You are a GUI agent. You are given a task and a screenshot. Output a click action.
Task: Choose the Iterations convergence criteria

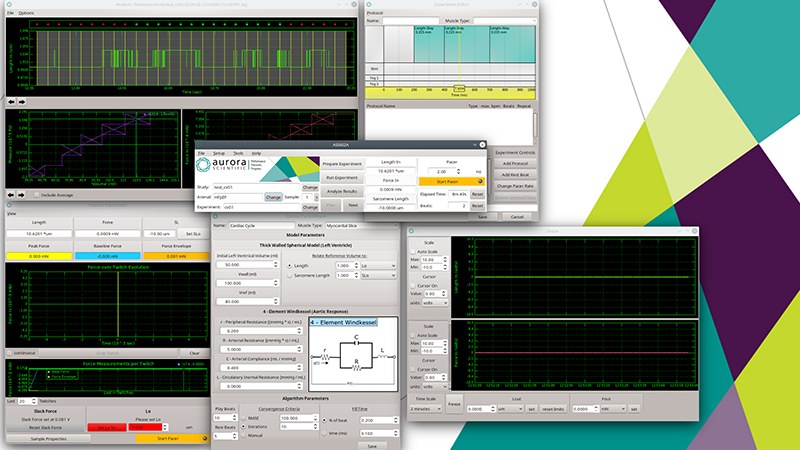pos(244,427)
